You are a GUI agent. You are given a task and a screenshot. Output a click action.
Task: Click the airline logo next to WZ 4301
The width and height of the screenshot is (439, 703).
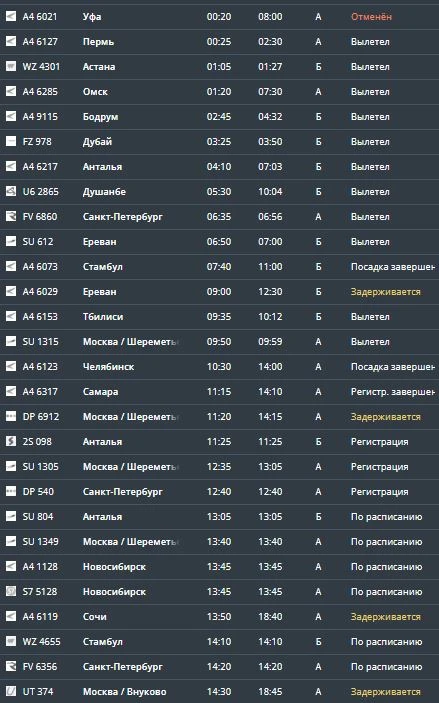11,66
